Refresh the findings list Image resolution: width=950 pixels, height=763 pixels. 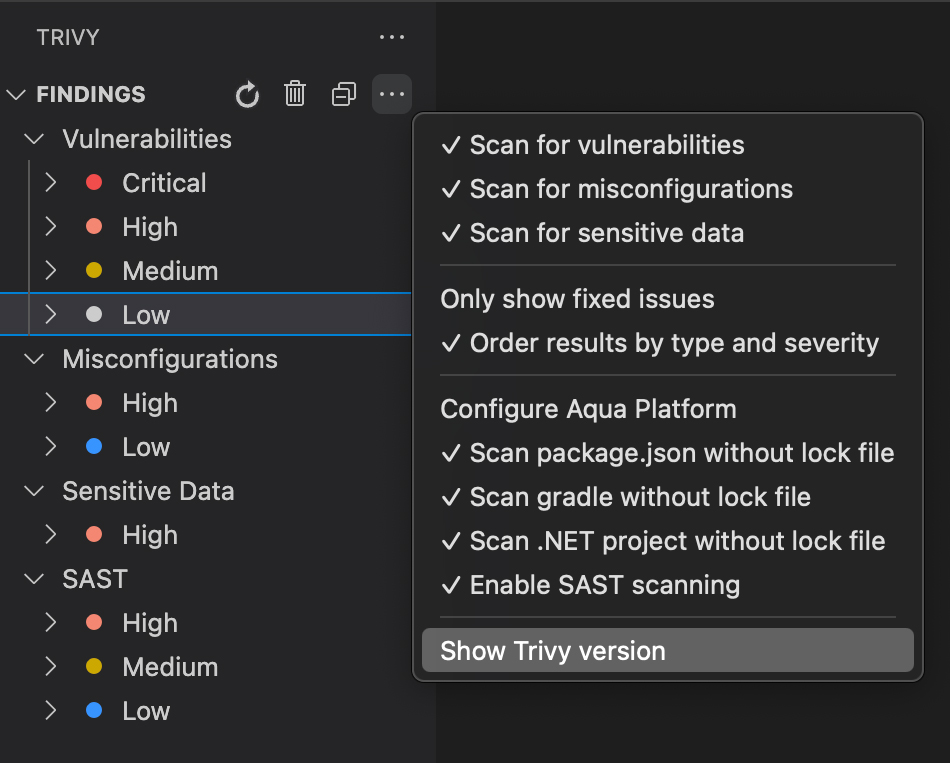[x=247, y=94]
